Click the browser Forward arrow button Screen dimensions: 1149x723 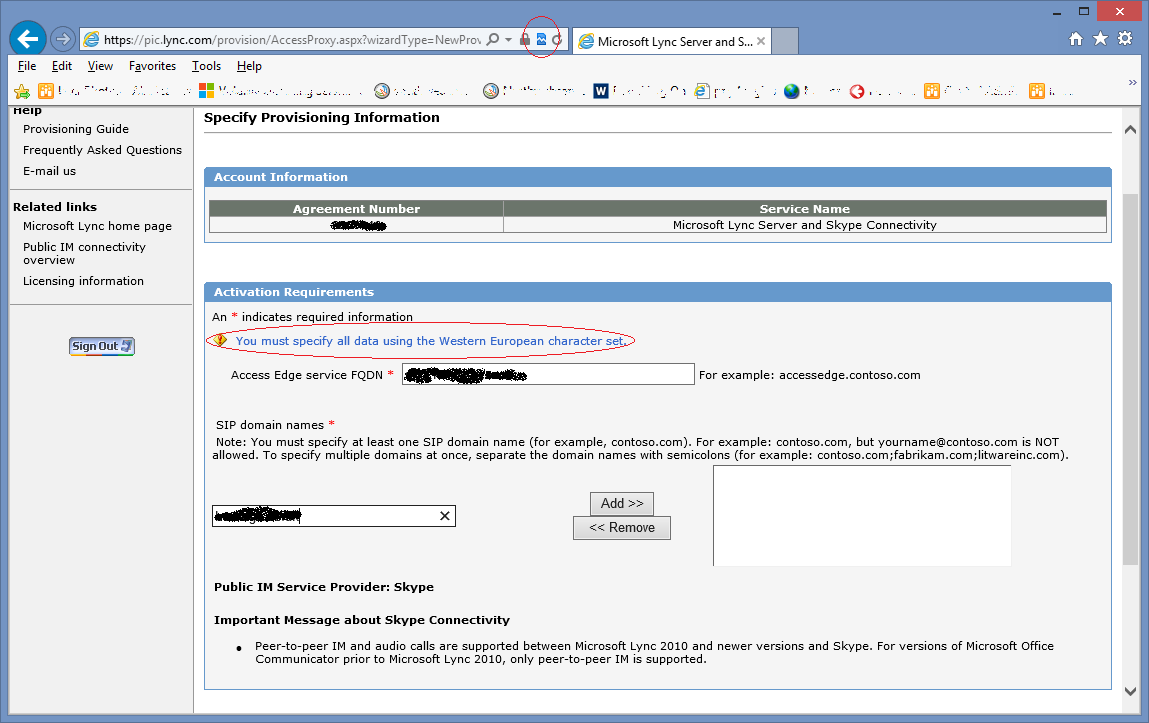coord(63,39)
